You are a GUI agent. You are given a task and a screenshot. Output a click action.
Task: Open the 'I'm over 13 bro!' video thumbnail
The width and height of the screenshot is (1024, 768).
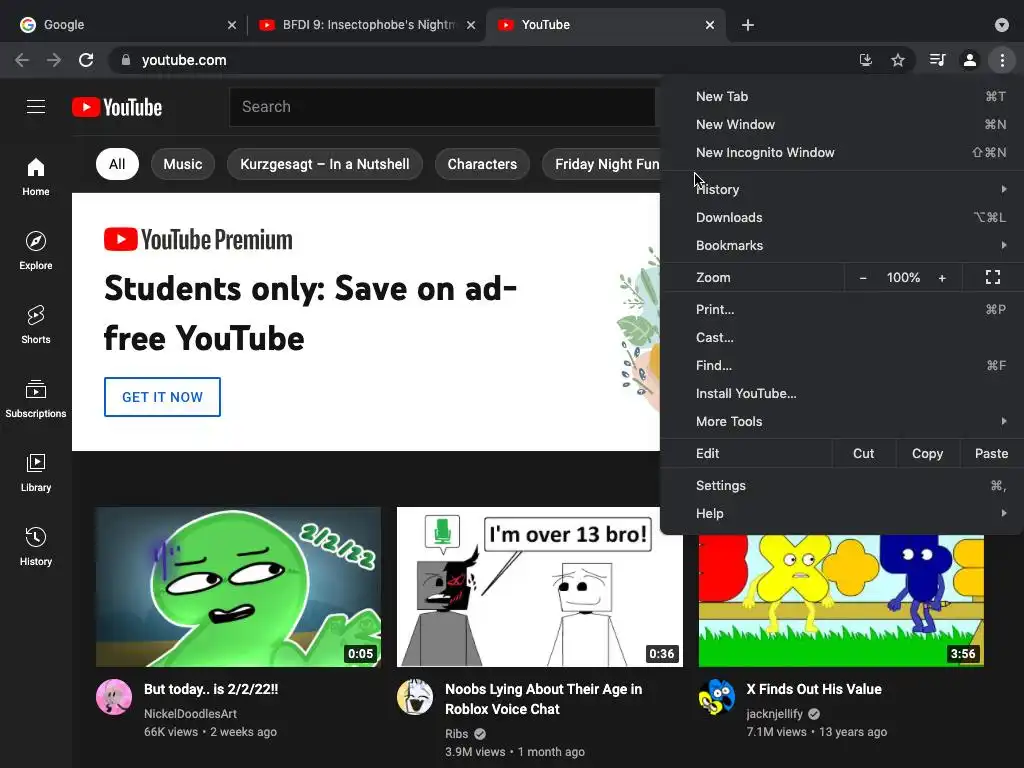(x=539, y=587)
